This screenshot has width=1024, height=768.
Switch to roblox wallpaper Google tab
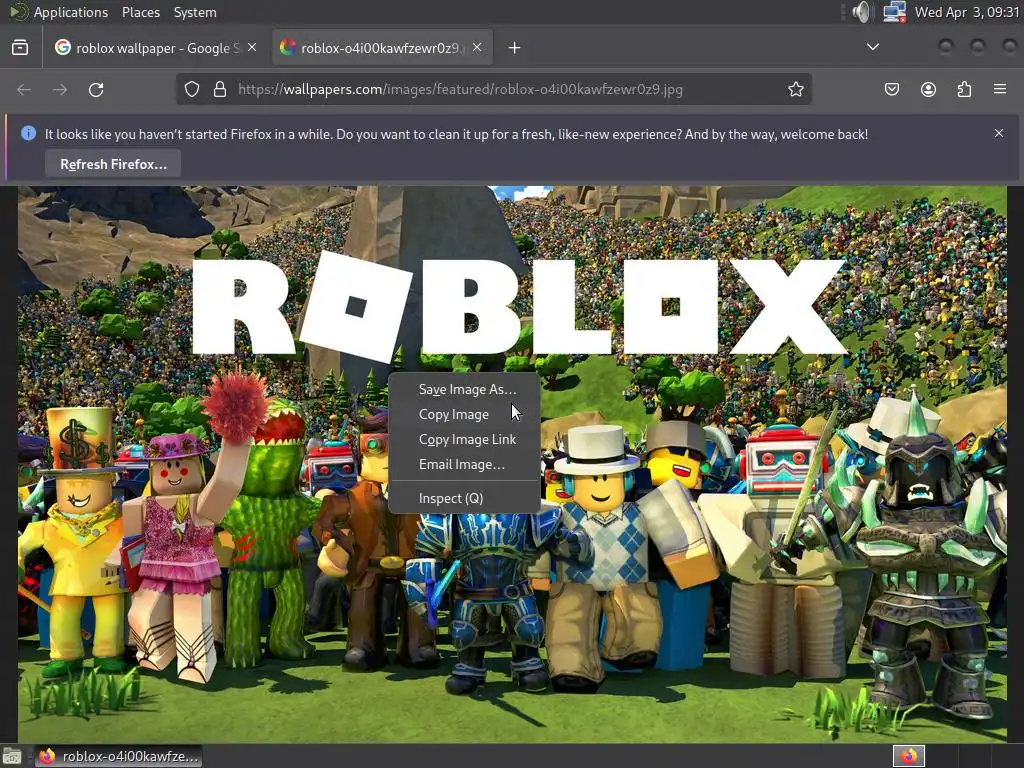coord(156,48)
